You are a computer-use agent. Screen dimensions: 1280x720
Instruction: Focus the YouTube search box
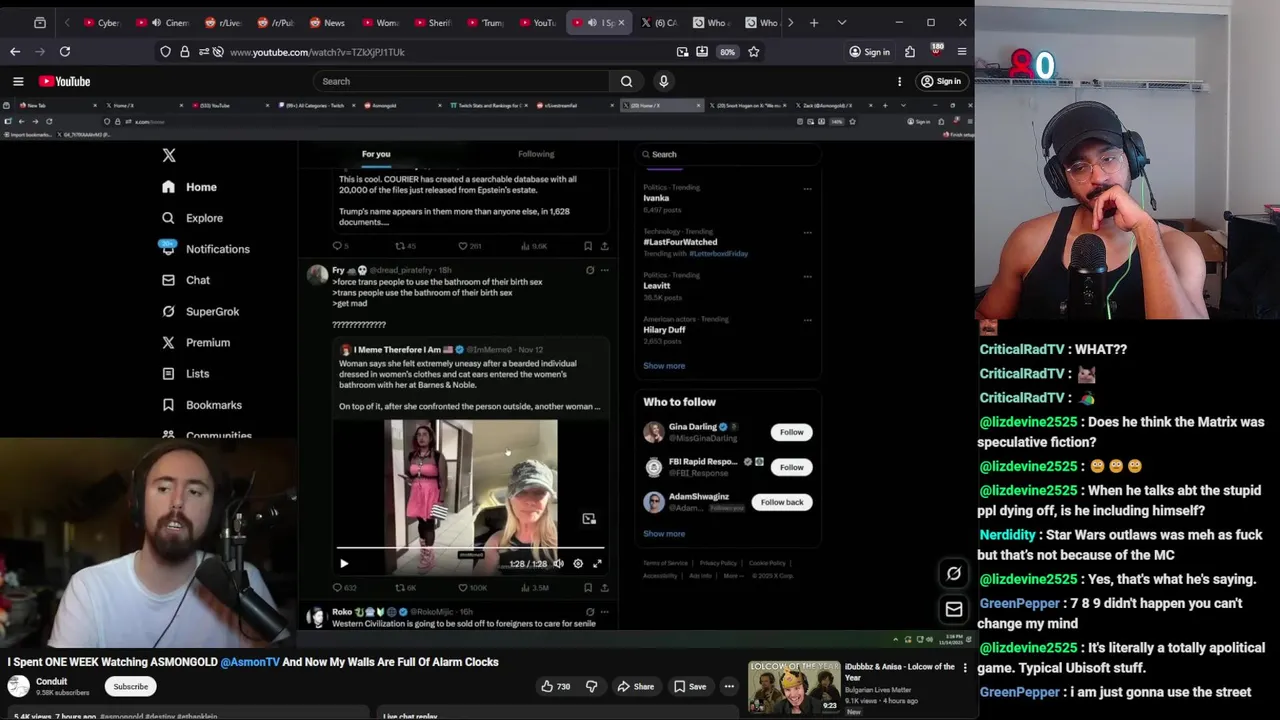[461, 81]
